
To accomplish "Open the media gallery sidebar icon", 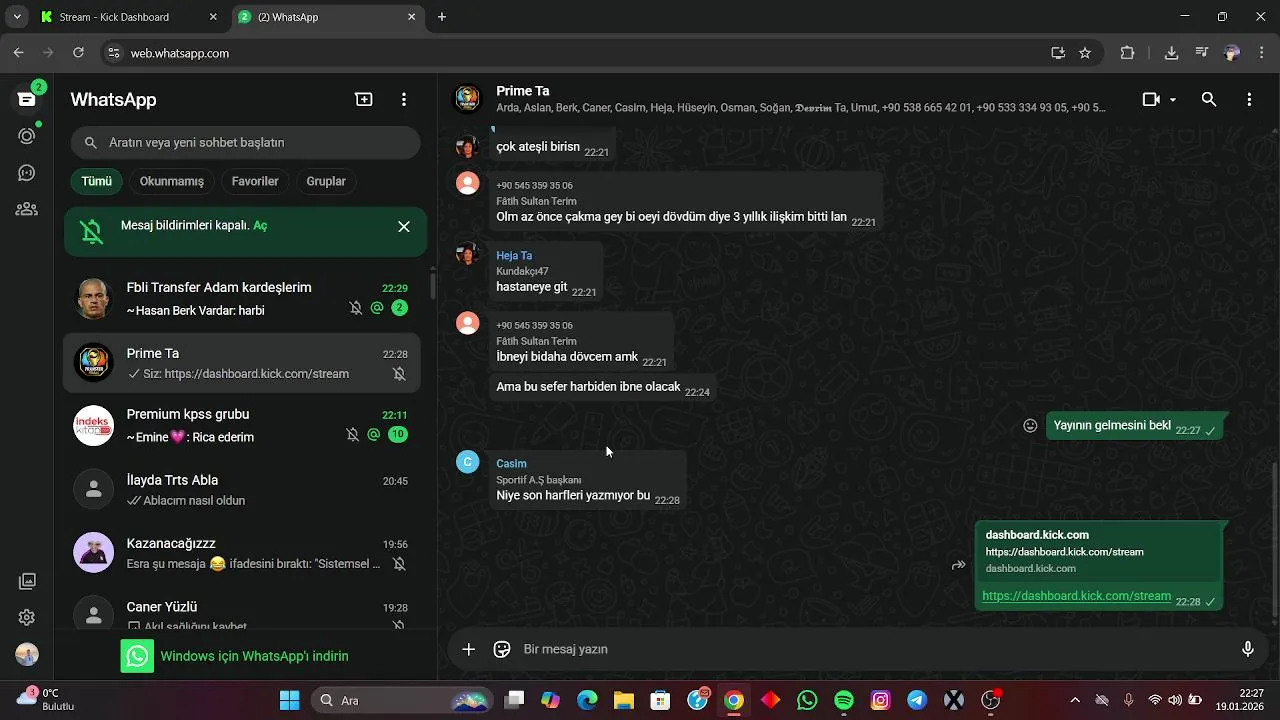I will pos(27,581).
